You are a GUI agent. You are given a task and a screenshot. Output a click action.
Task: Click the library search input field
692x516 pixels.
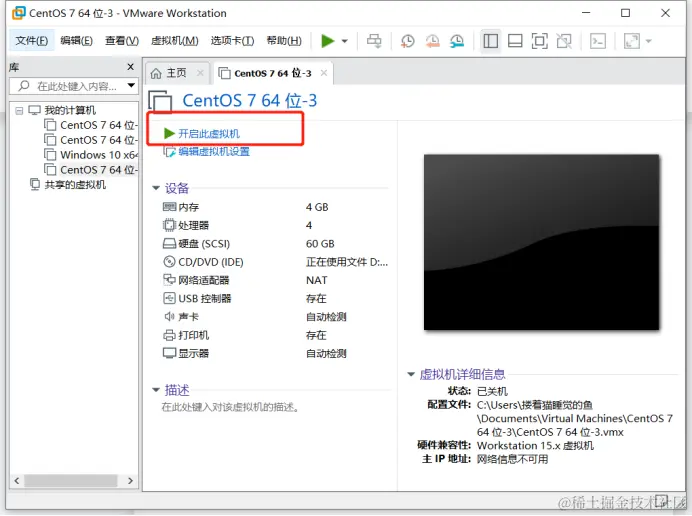point(73,86)
